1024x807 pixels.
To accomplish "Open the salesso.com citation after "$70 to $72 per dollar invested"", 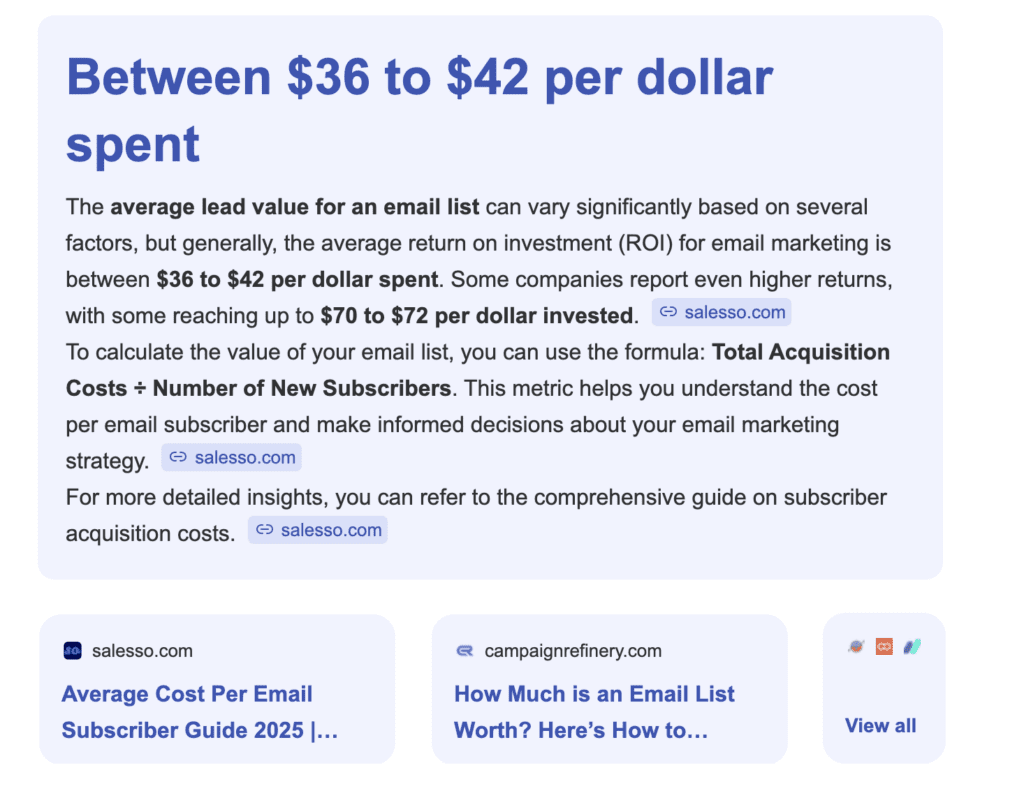I will point(734,313).
